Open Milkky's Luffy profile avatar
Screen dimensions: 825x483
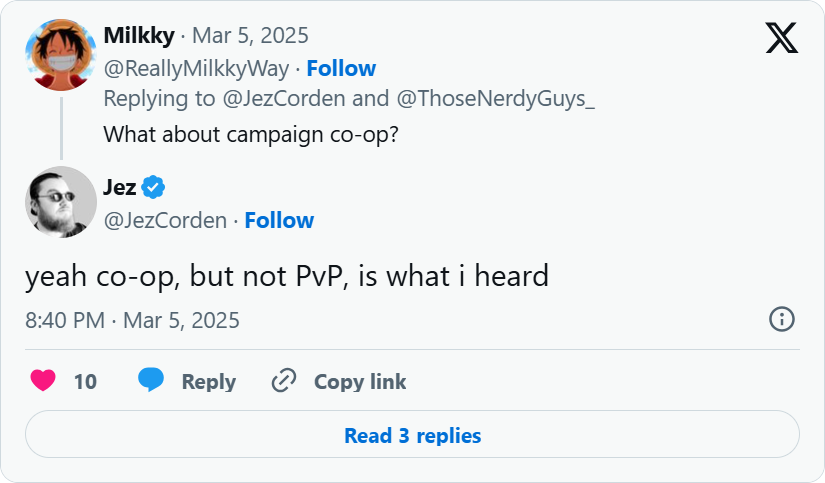[61, 55]
